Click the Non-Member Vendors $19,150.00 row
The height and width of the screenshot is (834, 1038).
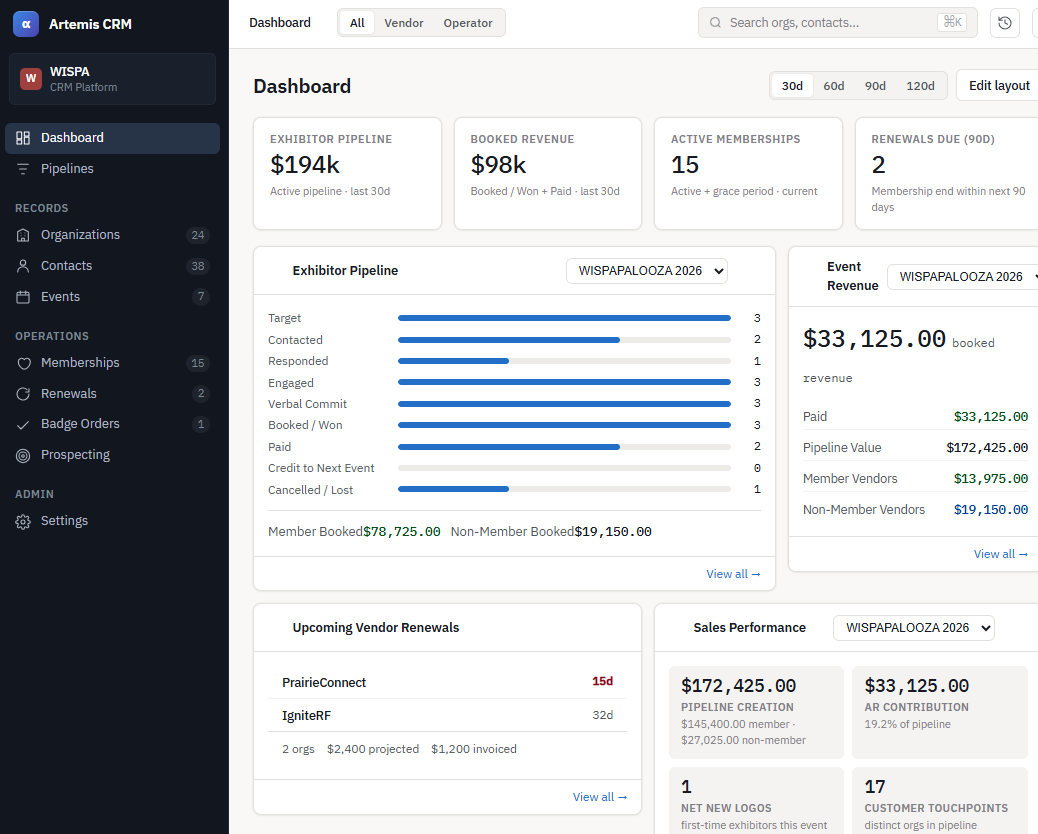(x=915, y=510)
